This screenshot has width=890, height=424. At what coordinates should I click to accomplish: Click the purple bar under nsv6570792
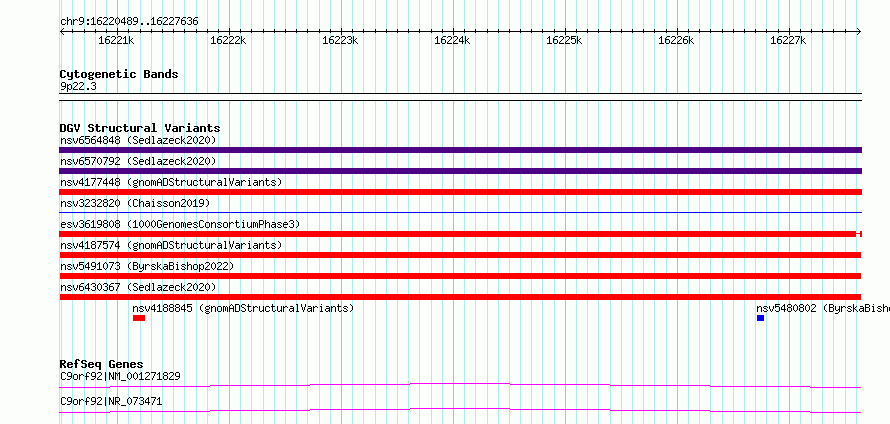460,171
